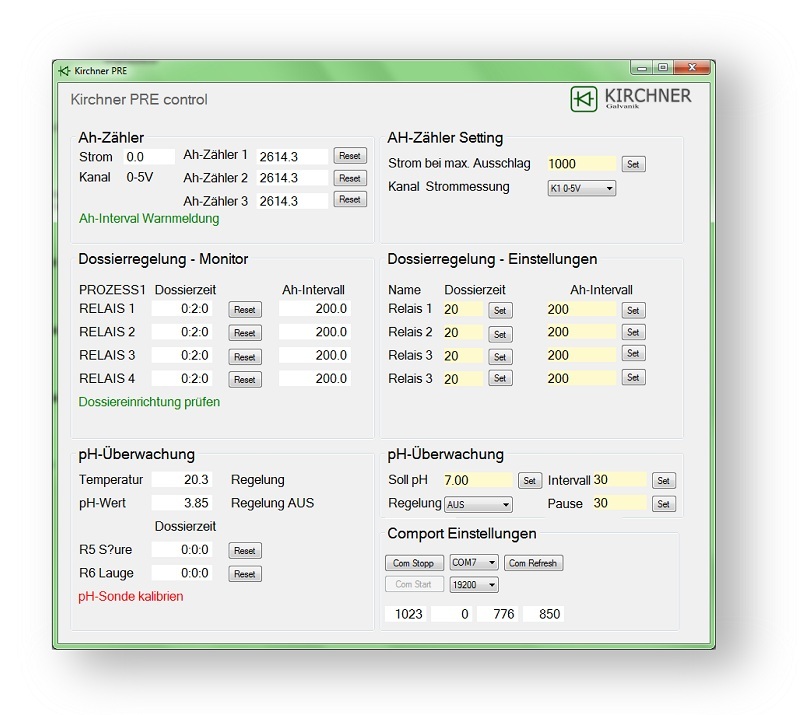The image size is (800, 715).
Task: Set the pH Pause value
Action: (x=664, y=504)
